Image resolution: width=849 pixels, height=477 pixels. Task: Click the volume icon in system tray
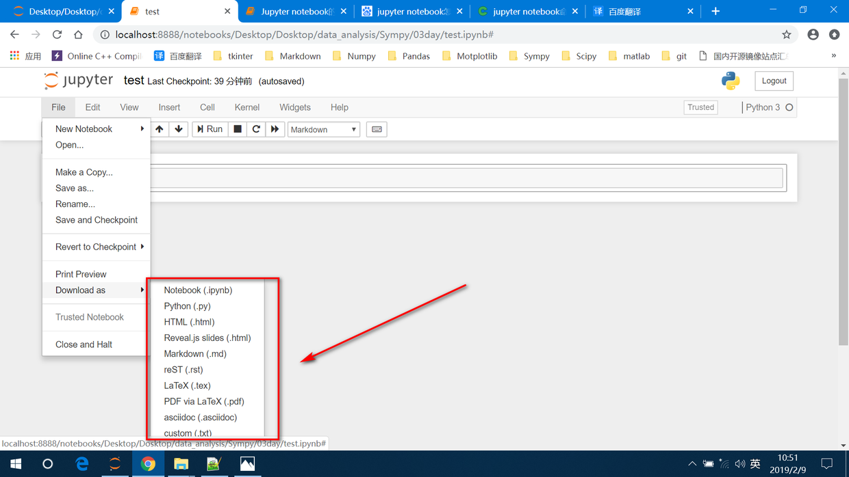pyautogui.click(x=740, y=464)
